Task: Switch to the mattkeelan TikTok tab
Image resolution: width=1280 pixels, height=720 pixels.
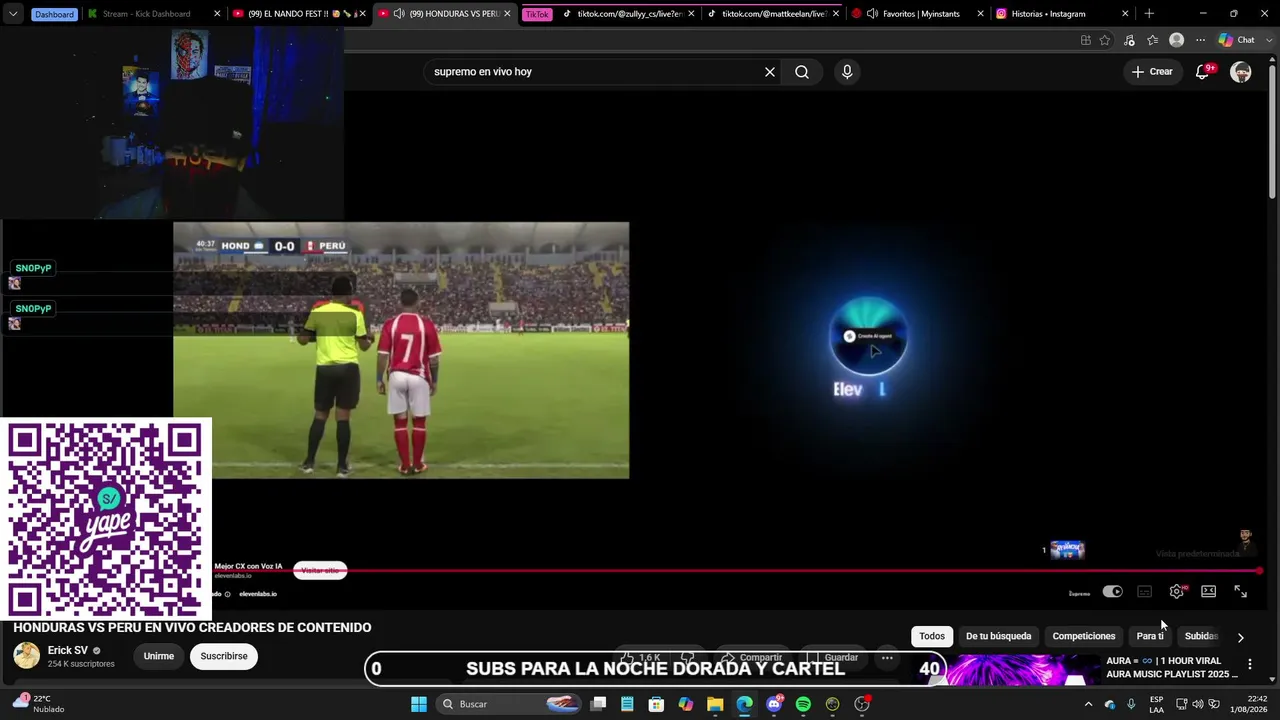Action: 772,14
